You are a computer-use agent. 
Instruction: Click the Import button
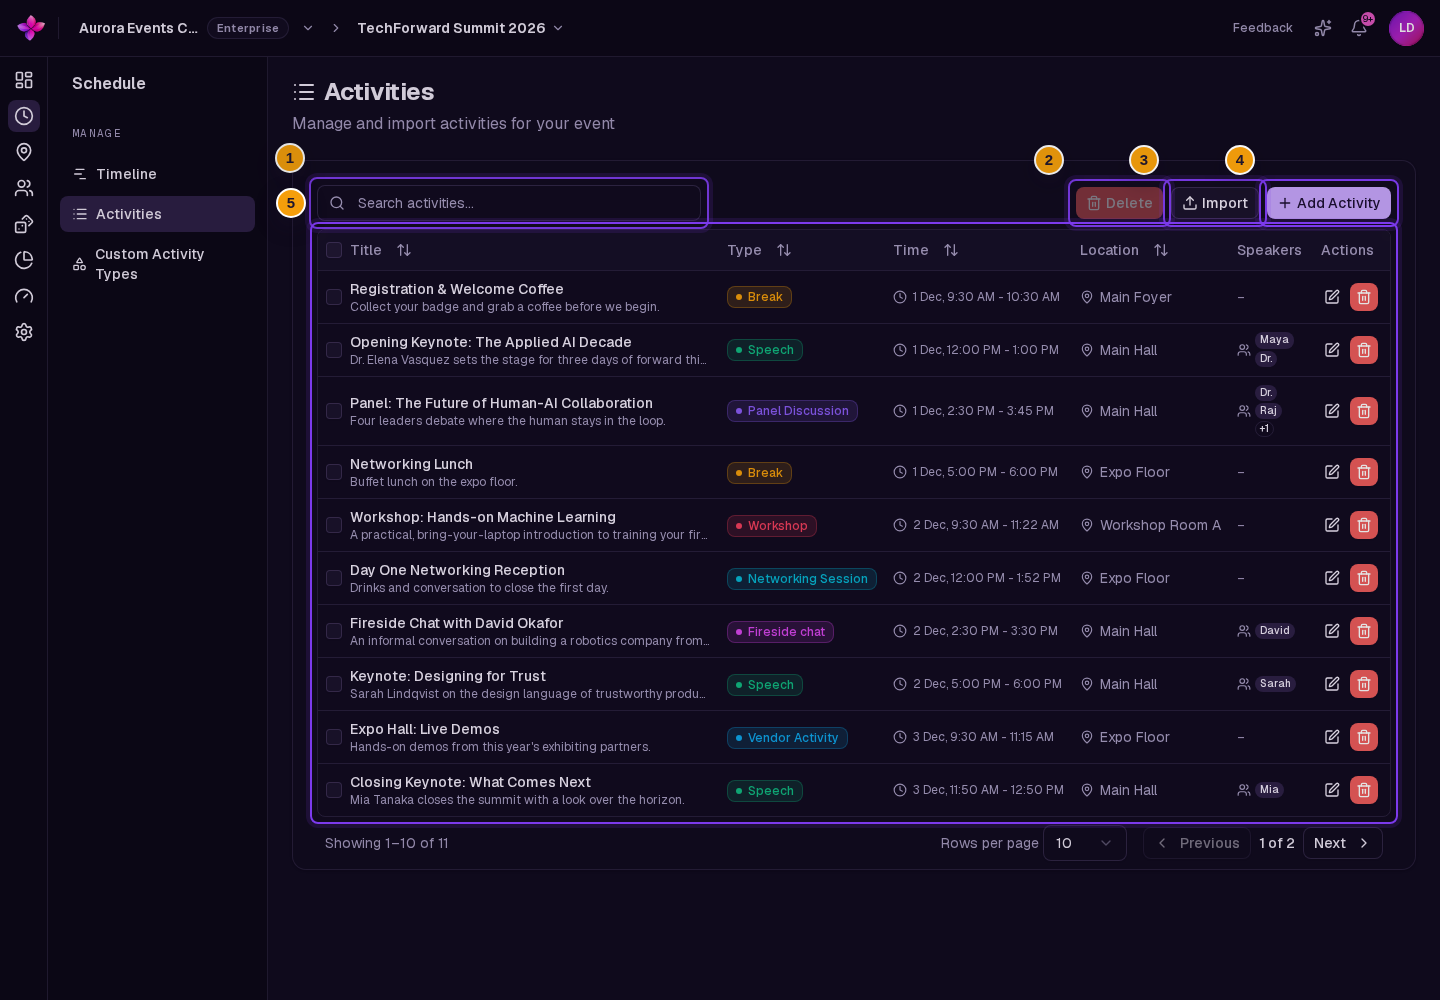click(x=1215, y=203)
